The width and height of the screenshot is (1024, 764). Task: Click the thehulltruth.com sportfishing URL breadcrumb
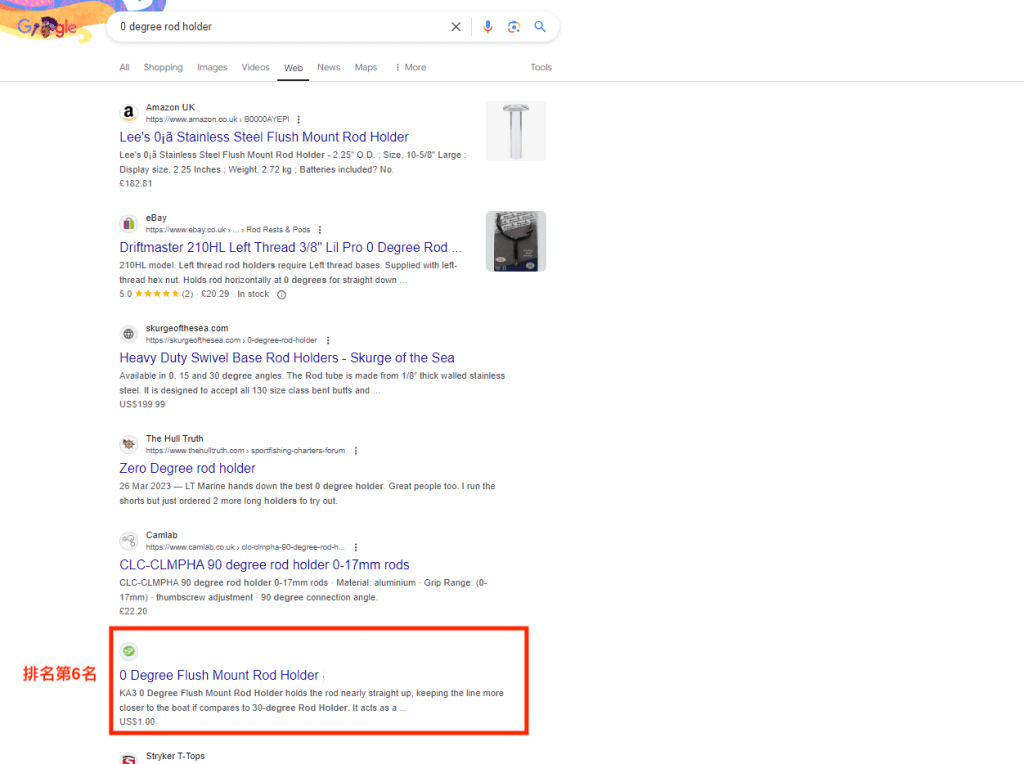point(246,451)
